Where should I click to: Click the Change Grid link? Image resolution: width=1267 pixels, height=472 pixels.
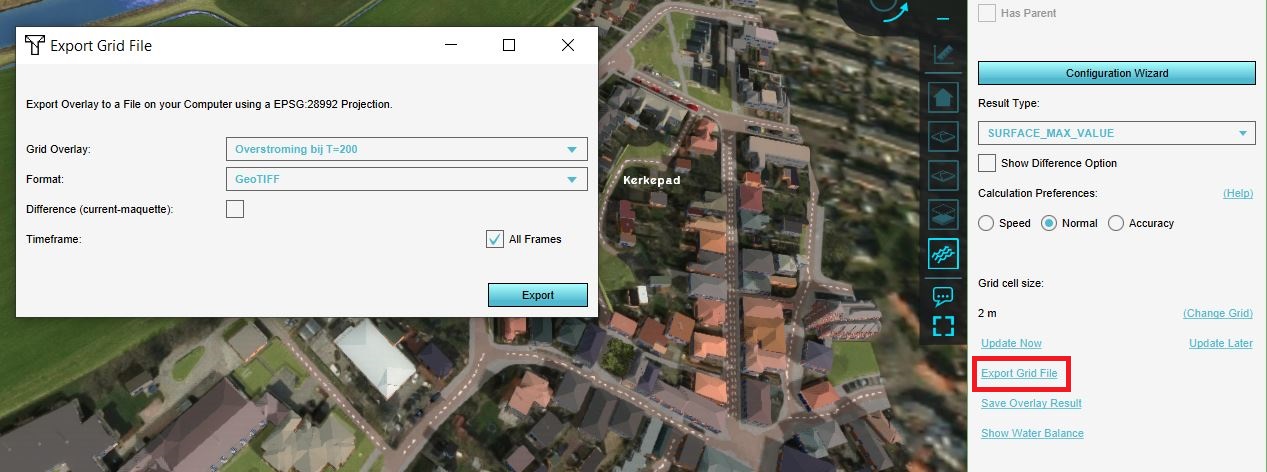click(1217, 313)
